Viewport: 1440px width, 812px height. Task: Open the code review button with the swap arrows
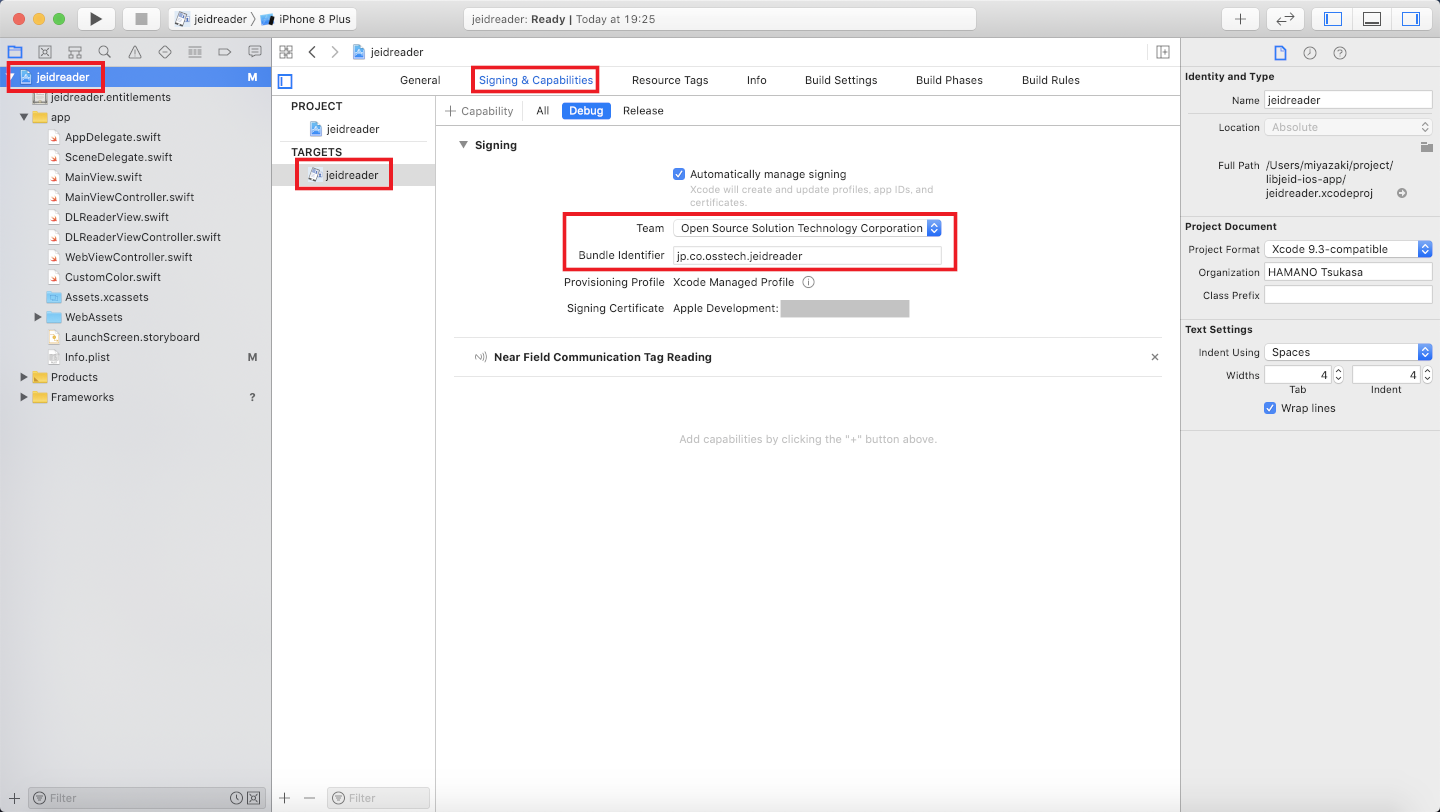click(1285, 19)
